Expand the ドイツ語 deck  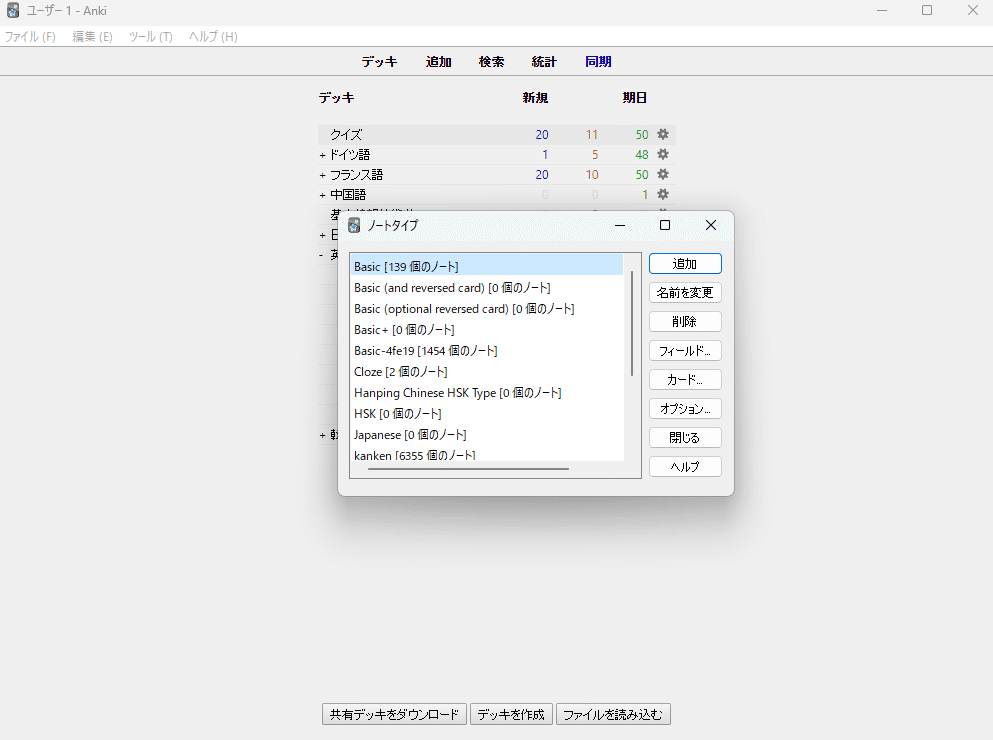pyautogui.click(x=322, y=155)
